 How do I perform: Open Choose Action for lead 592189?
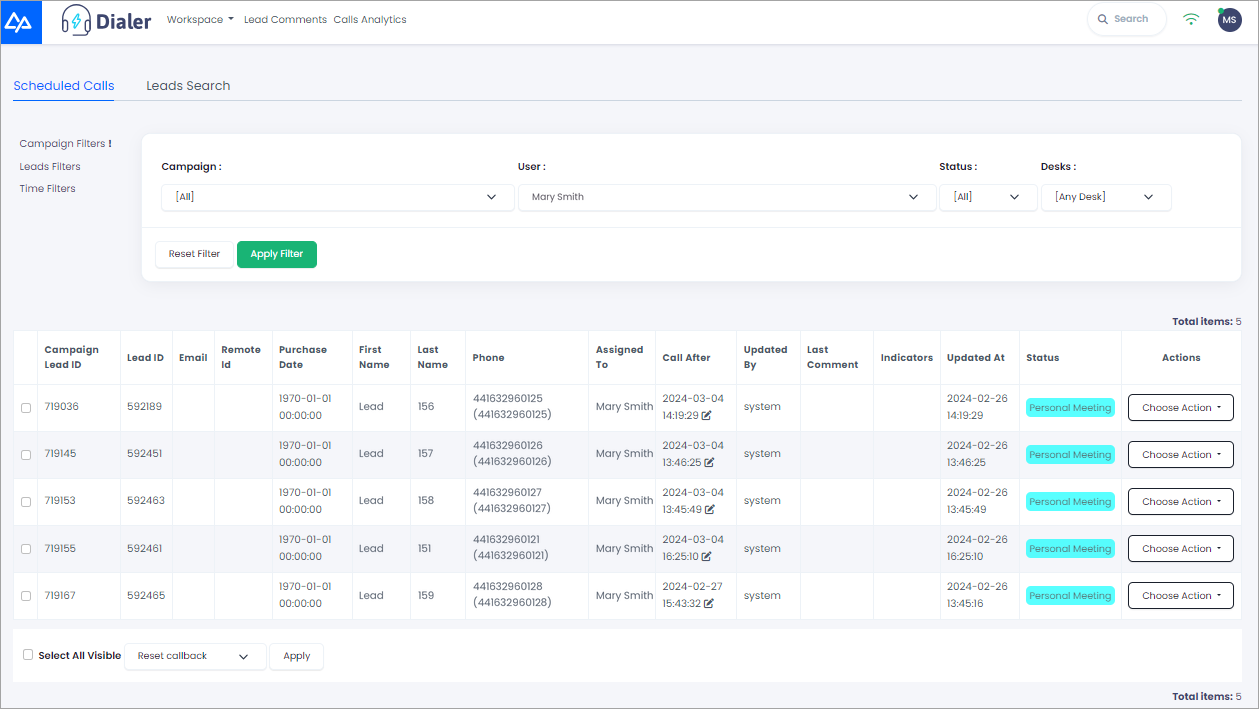(x=1181, y=408)
